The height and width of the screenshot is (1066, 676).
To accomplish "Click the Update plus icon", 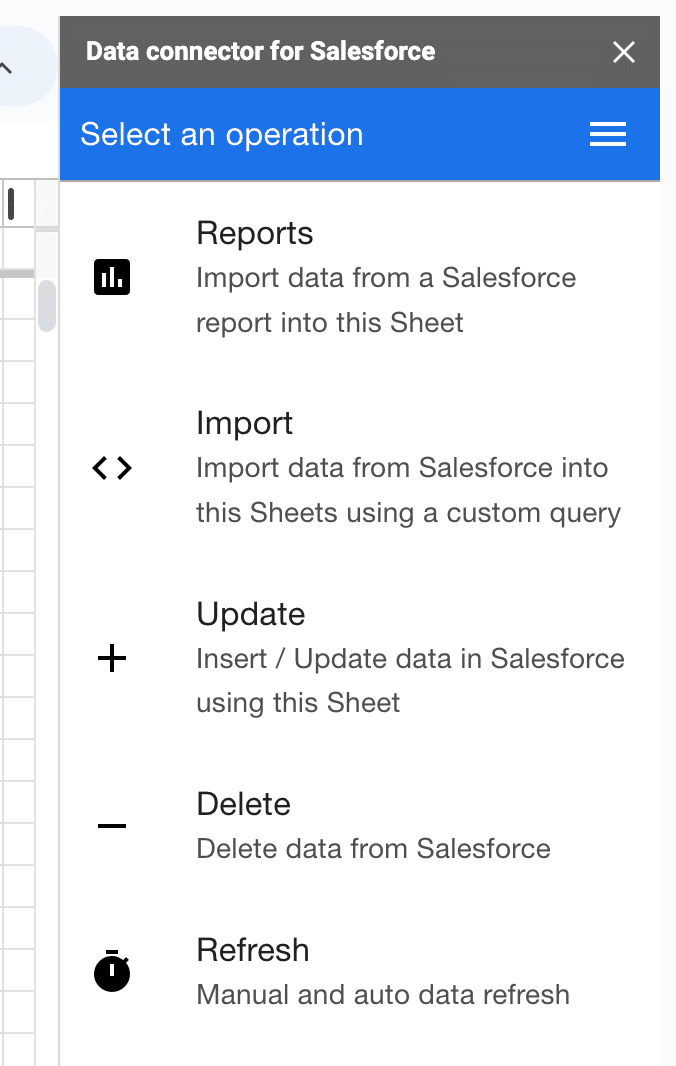I will (x=112, y=658).
